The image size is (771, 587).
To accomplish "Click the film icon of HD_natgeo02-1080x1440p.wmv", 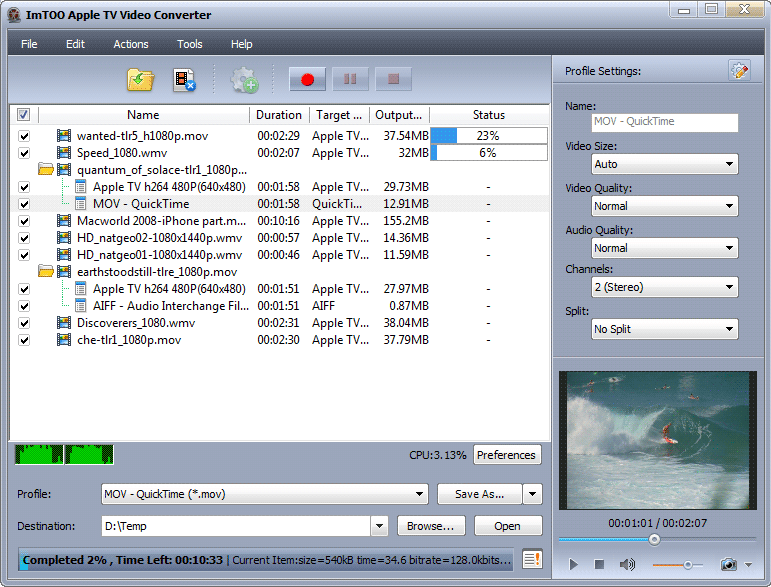I will click(63, 238).
